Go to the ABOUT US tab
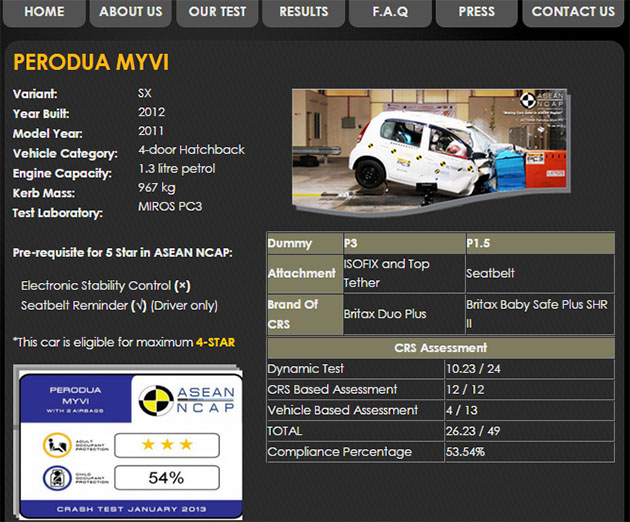630x522 pixels. coord(130,12)
